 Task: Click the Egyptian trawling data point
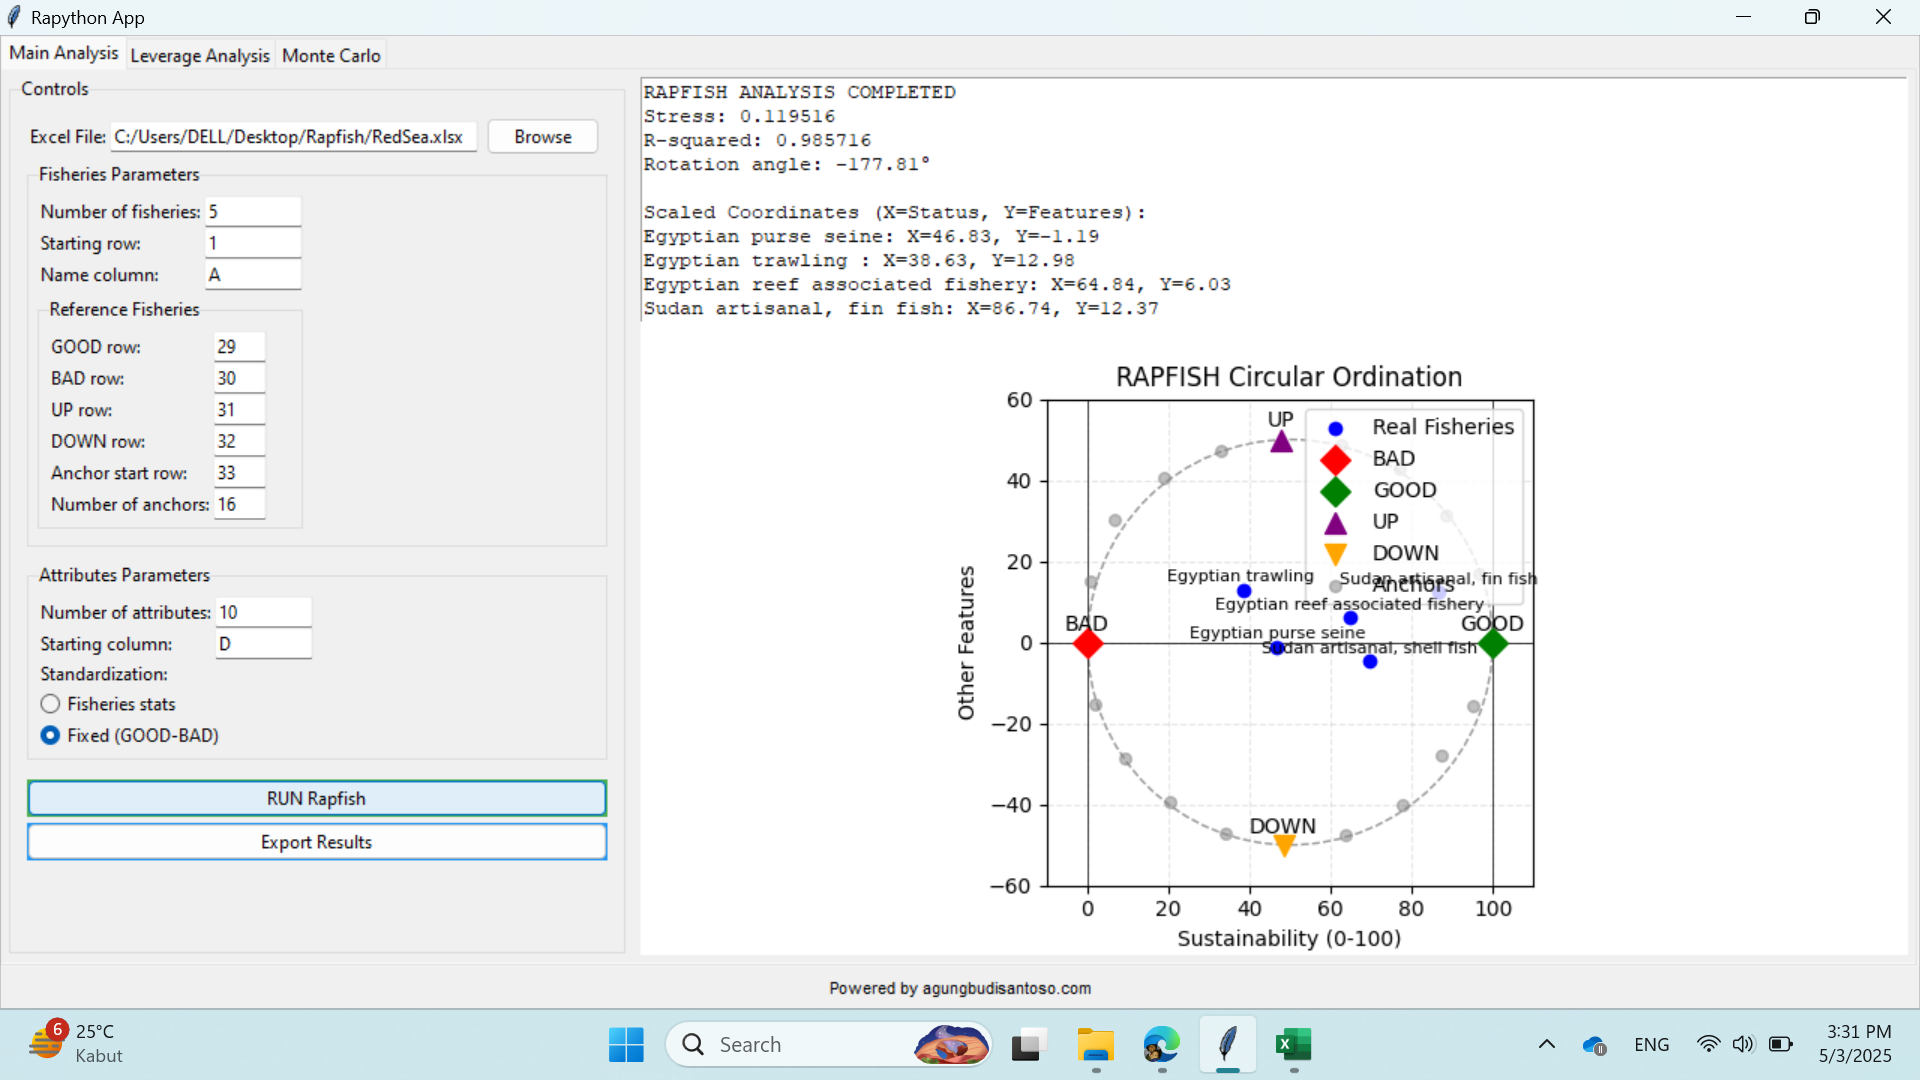[1244, 591]
